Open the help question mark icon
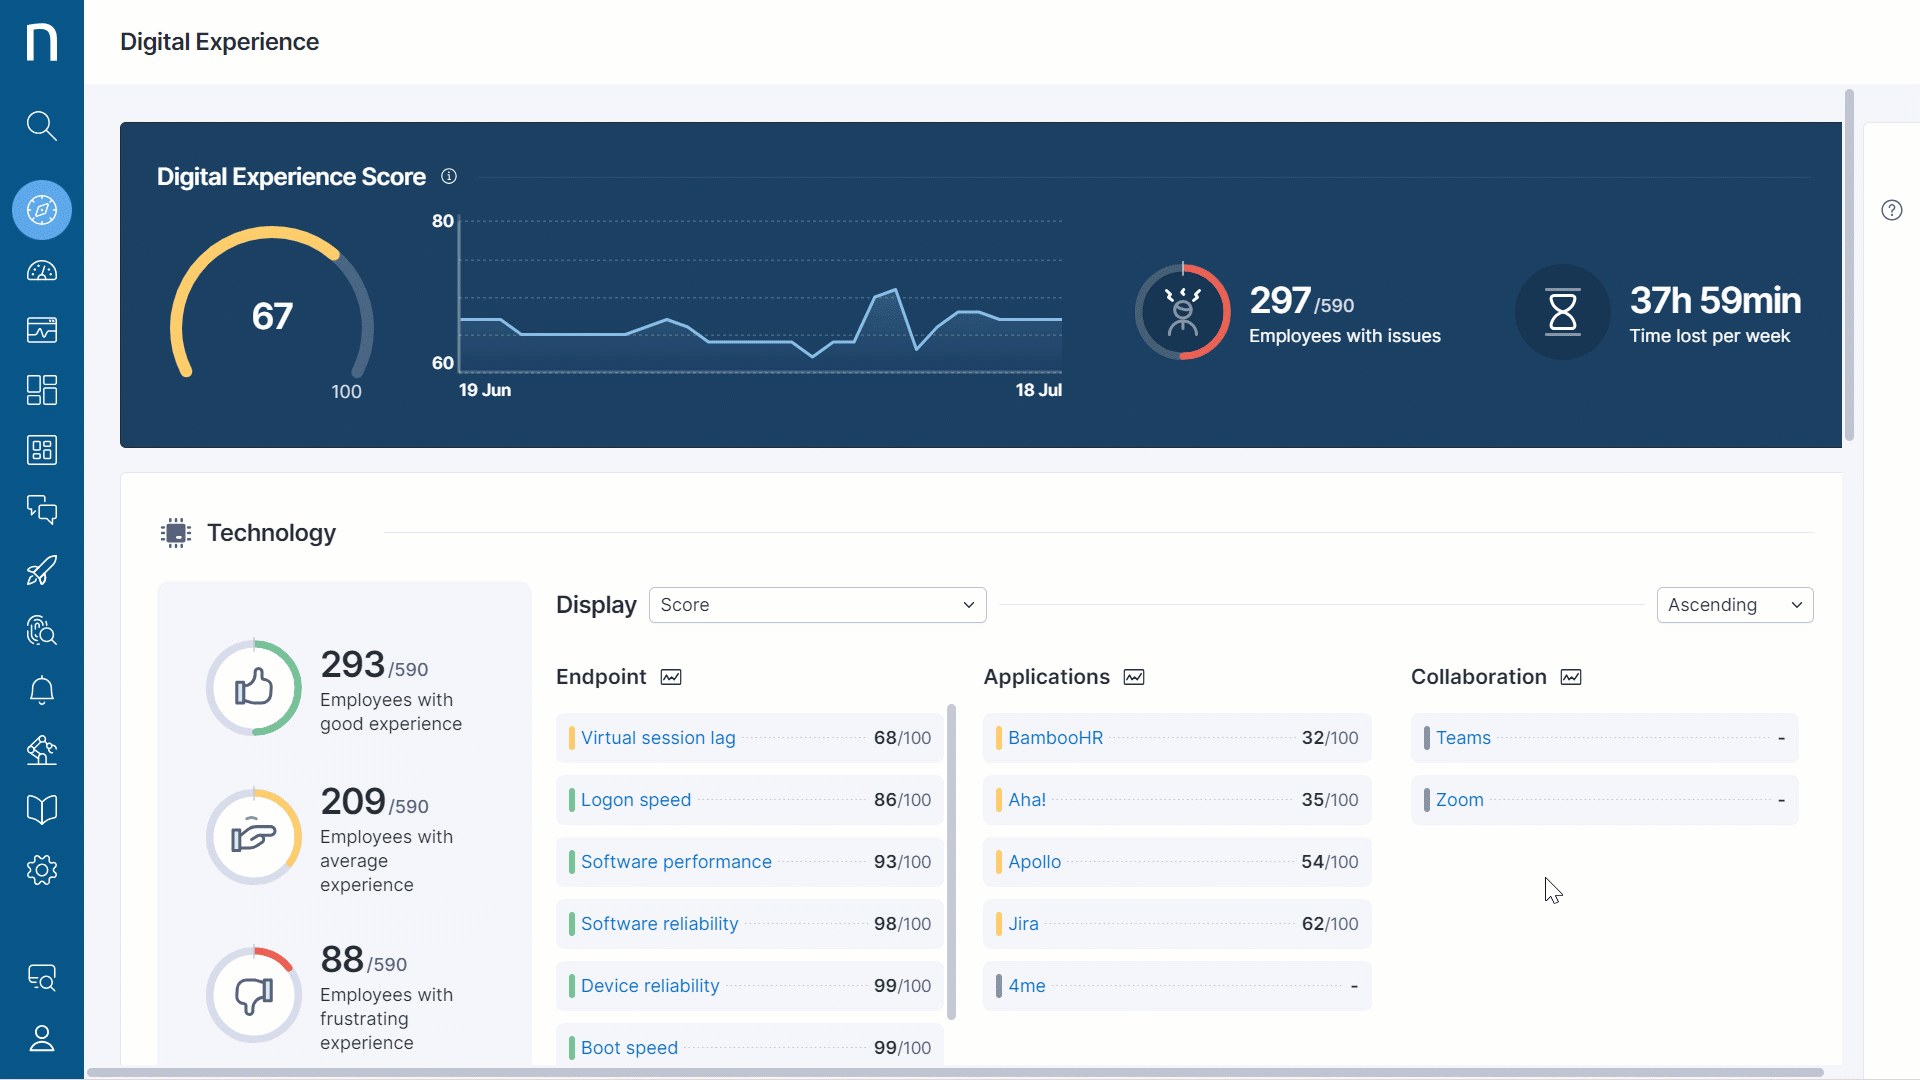Viewport: 1920px width, 1080px height. (x=1891, y=210)
